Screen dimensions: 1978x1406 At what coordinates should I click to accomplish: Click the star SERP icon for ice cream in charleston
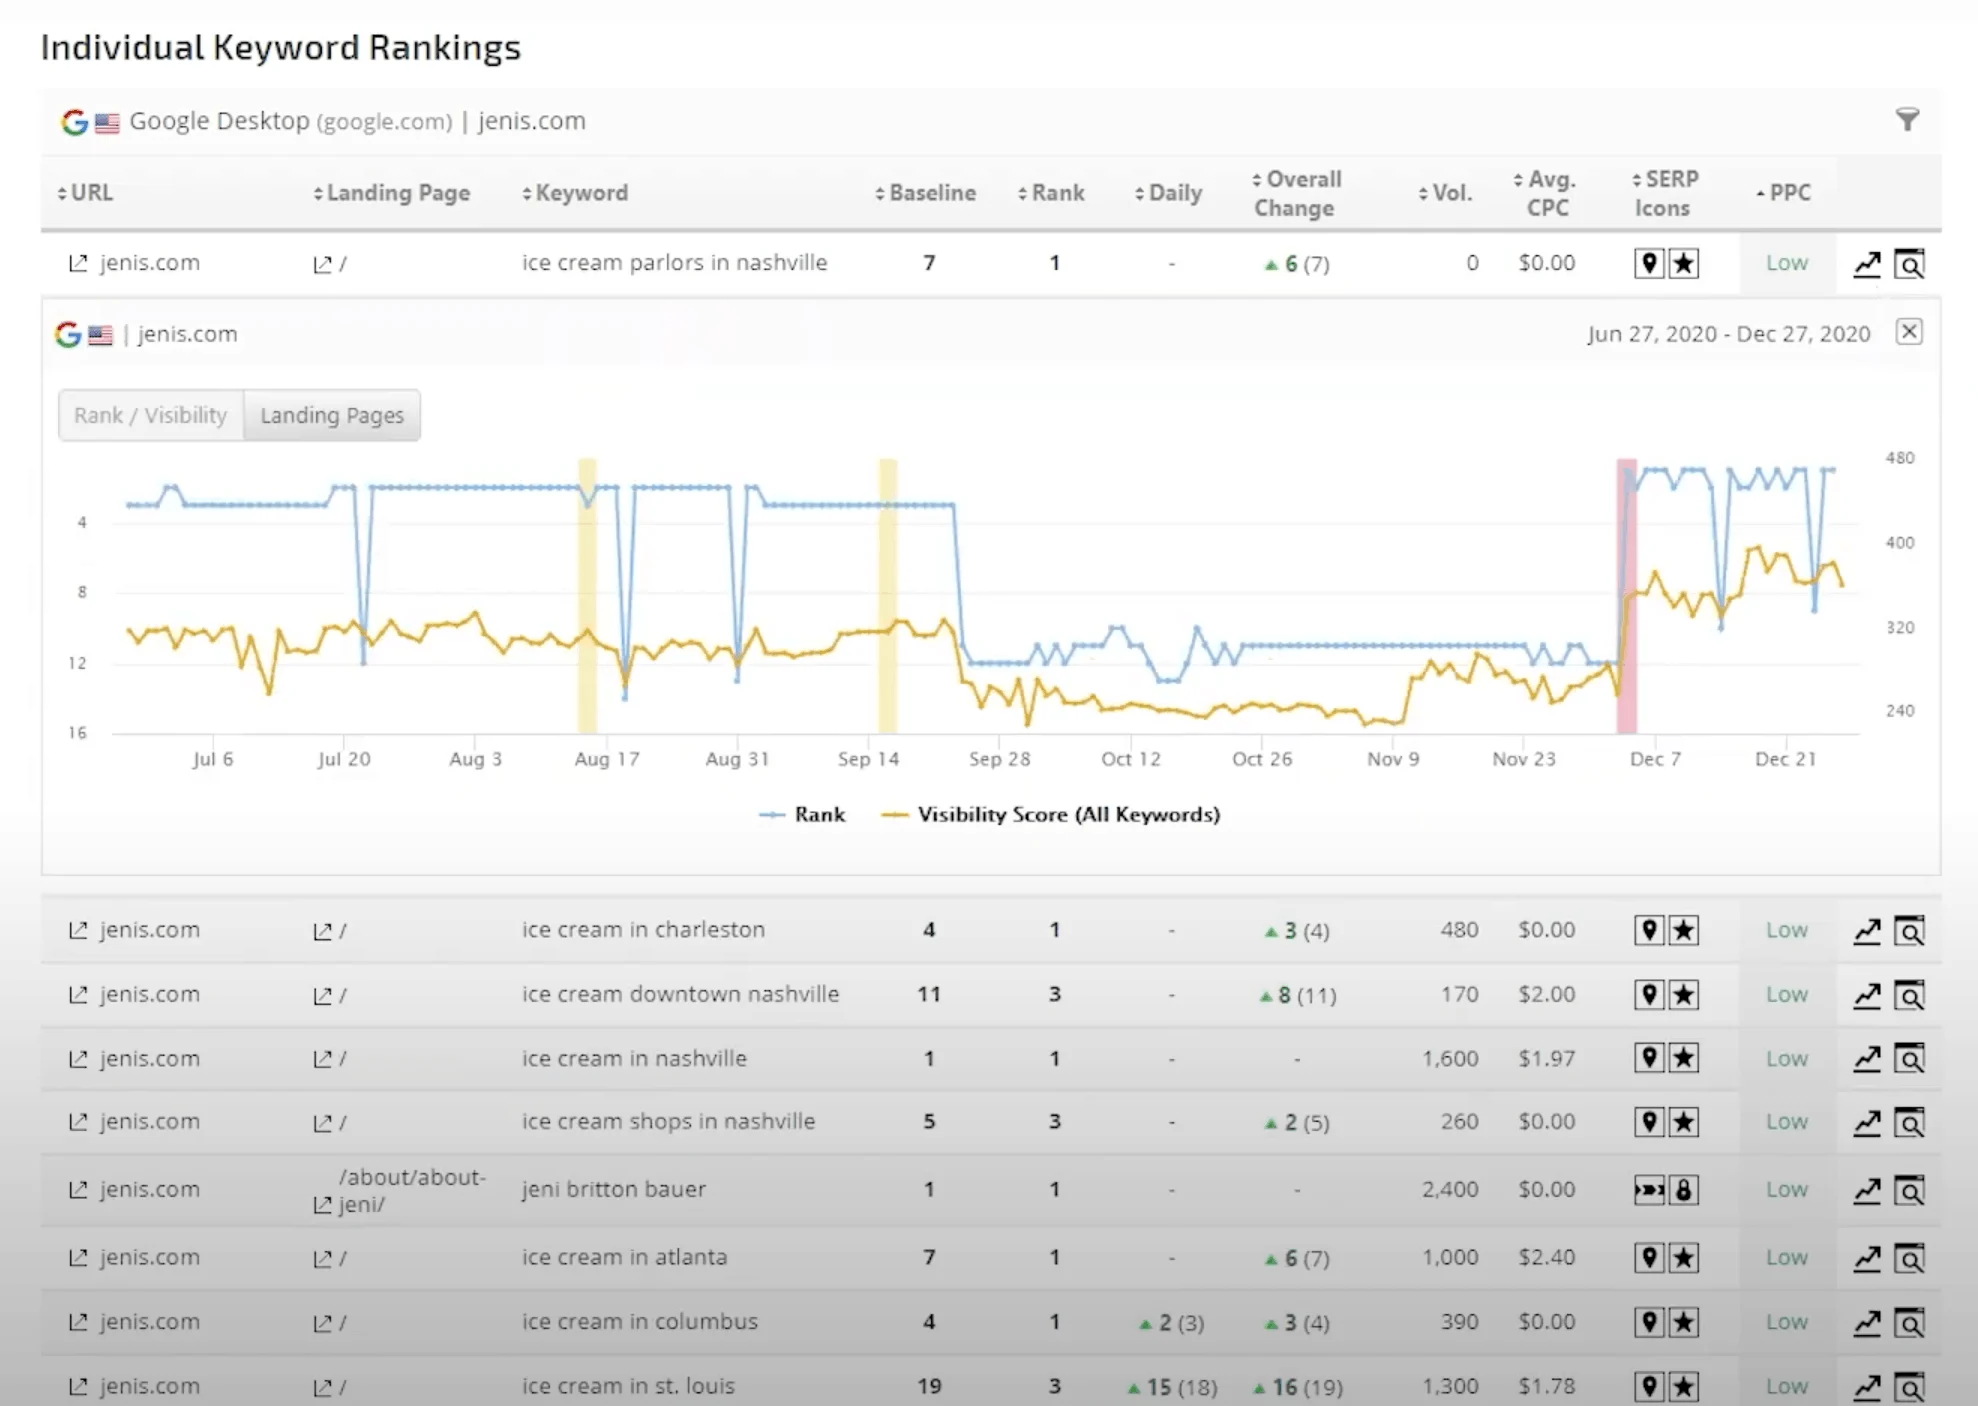tap(1685, 930)
